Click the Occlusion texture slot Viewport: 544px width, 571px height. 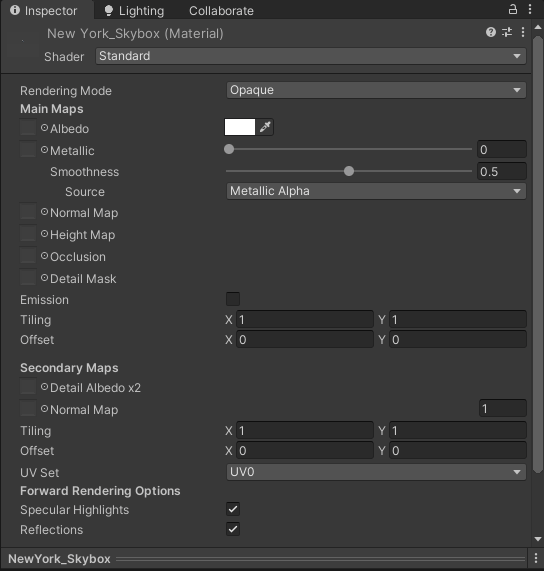[28, 256]
